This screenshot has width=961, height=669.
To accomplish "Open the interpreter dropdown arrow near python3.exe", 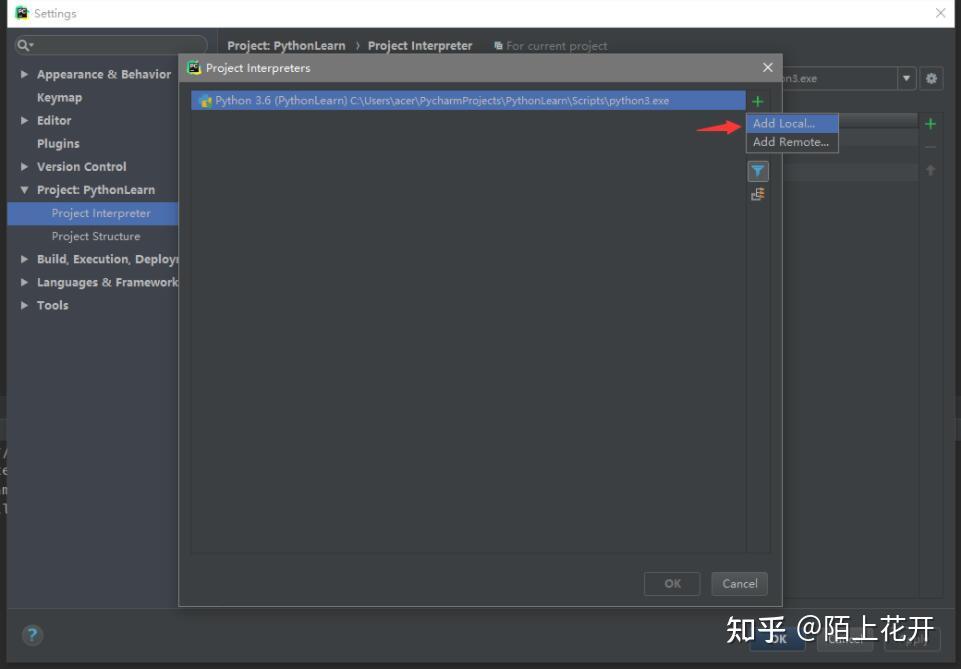I will 906,78.
